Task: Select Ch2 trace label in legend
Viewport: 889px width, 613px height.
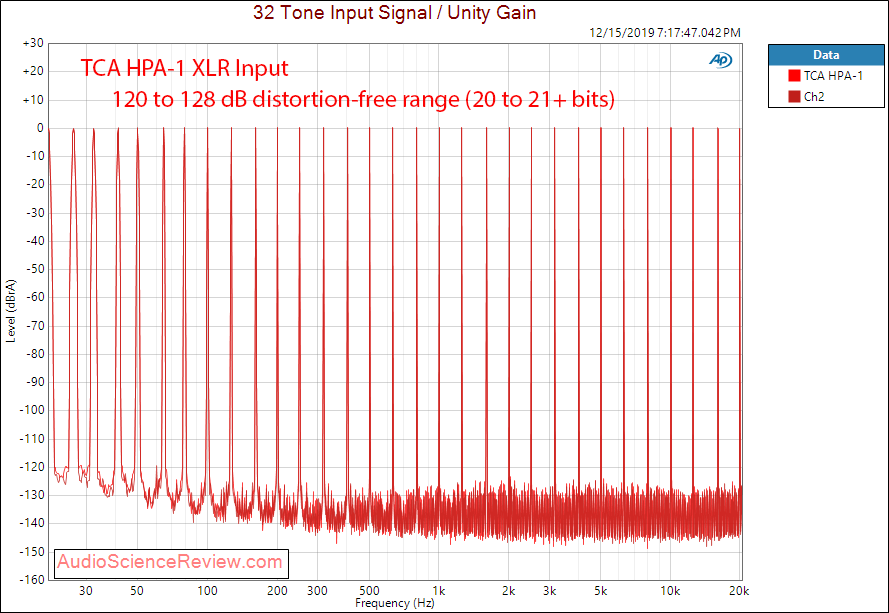Action: [x=814, y=96]
